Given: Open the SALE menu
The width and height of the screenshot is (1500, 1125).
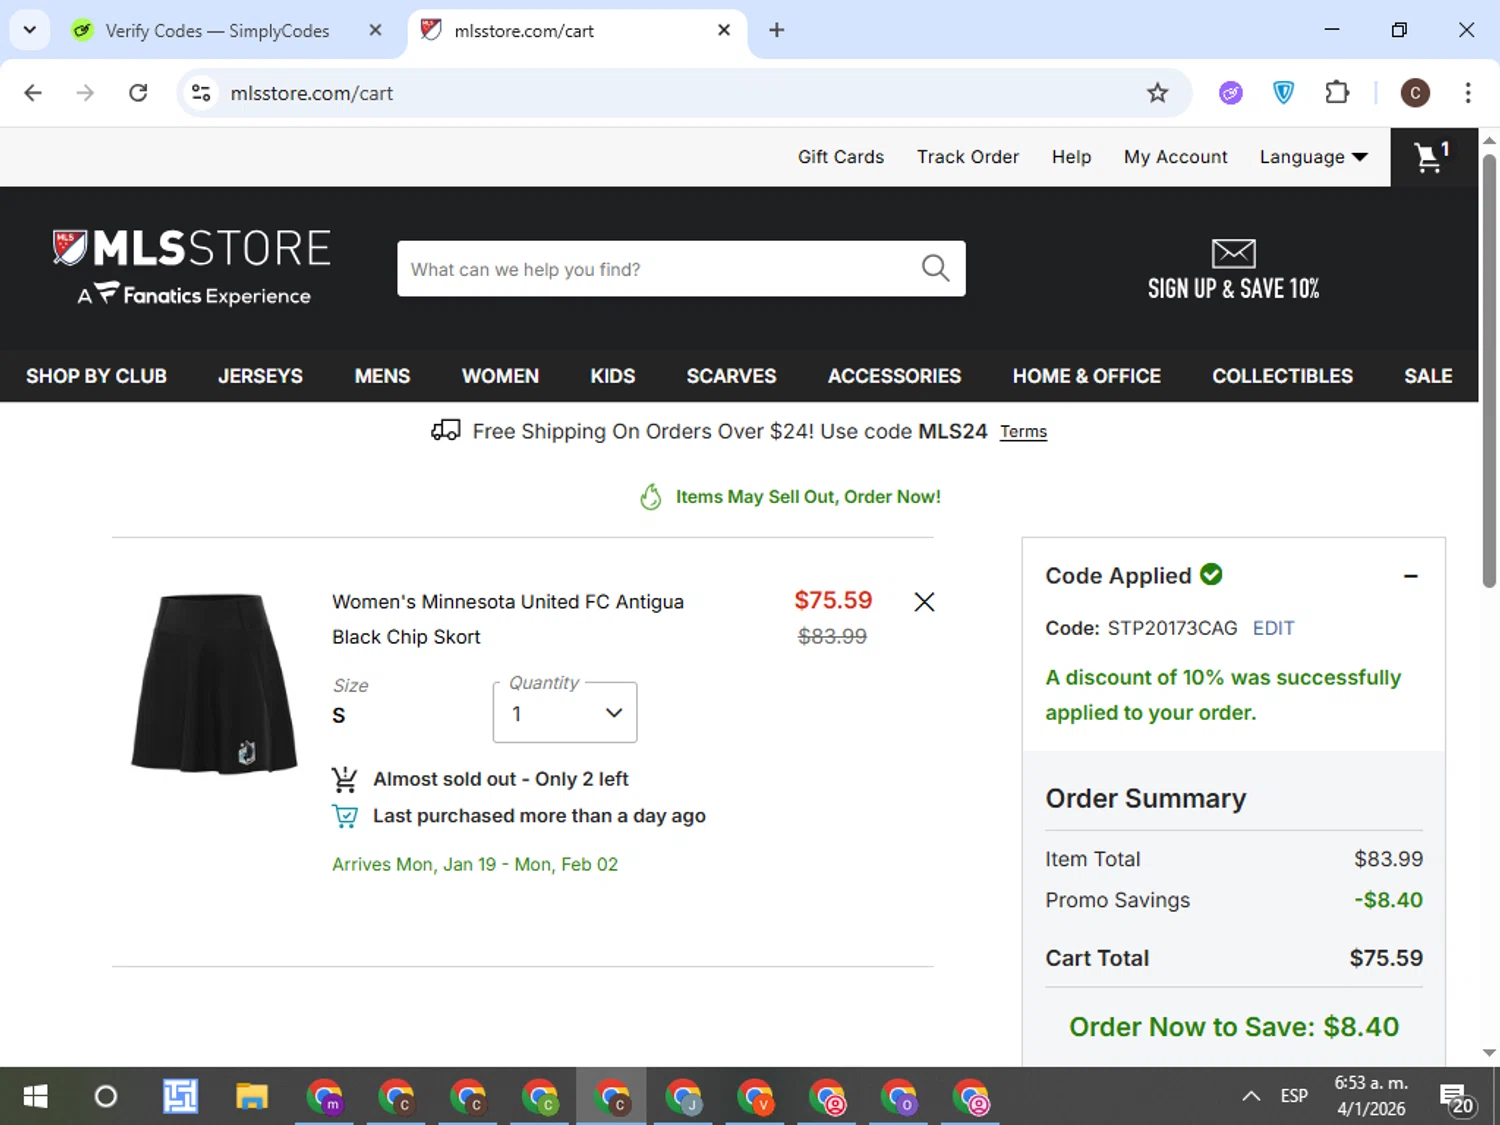Looking at the screenshot, I should pos(1428,376).
